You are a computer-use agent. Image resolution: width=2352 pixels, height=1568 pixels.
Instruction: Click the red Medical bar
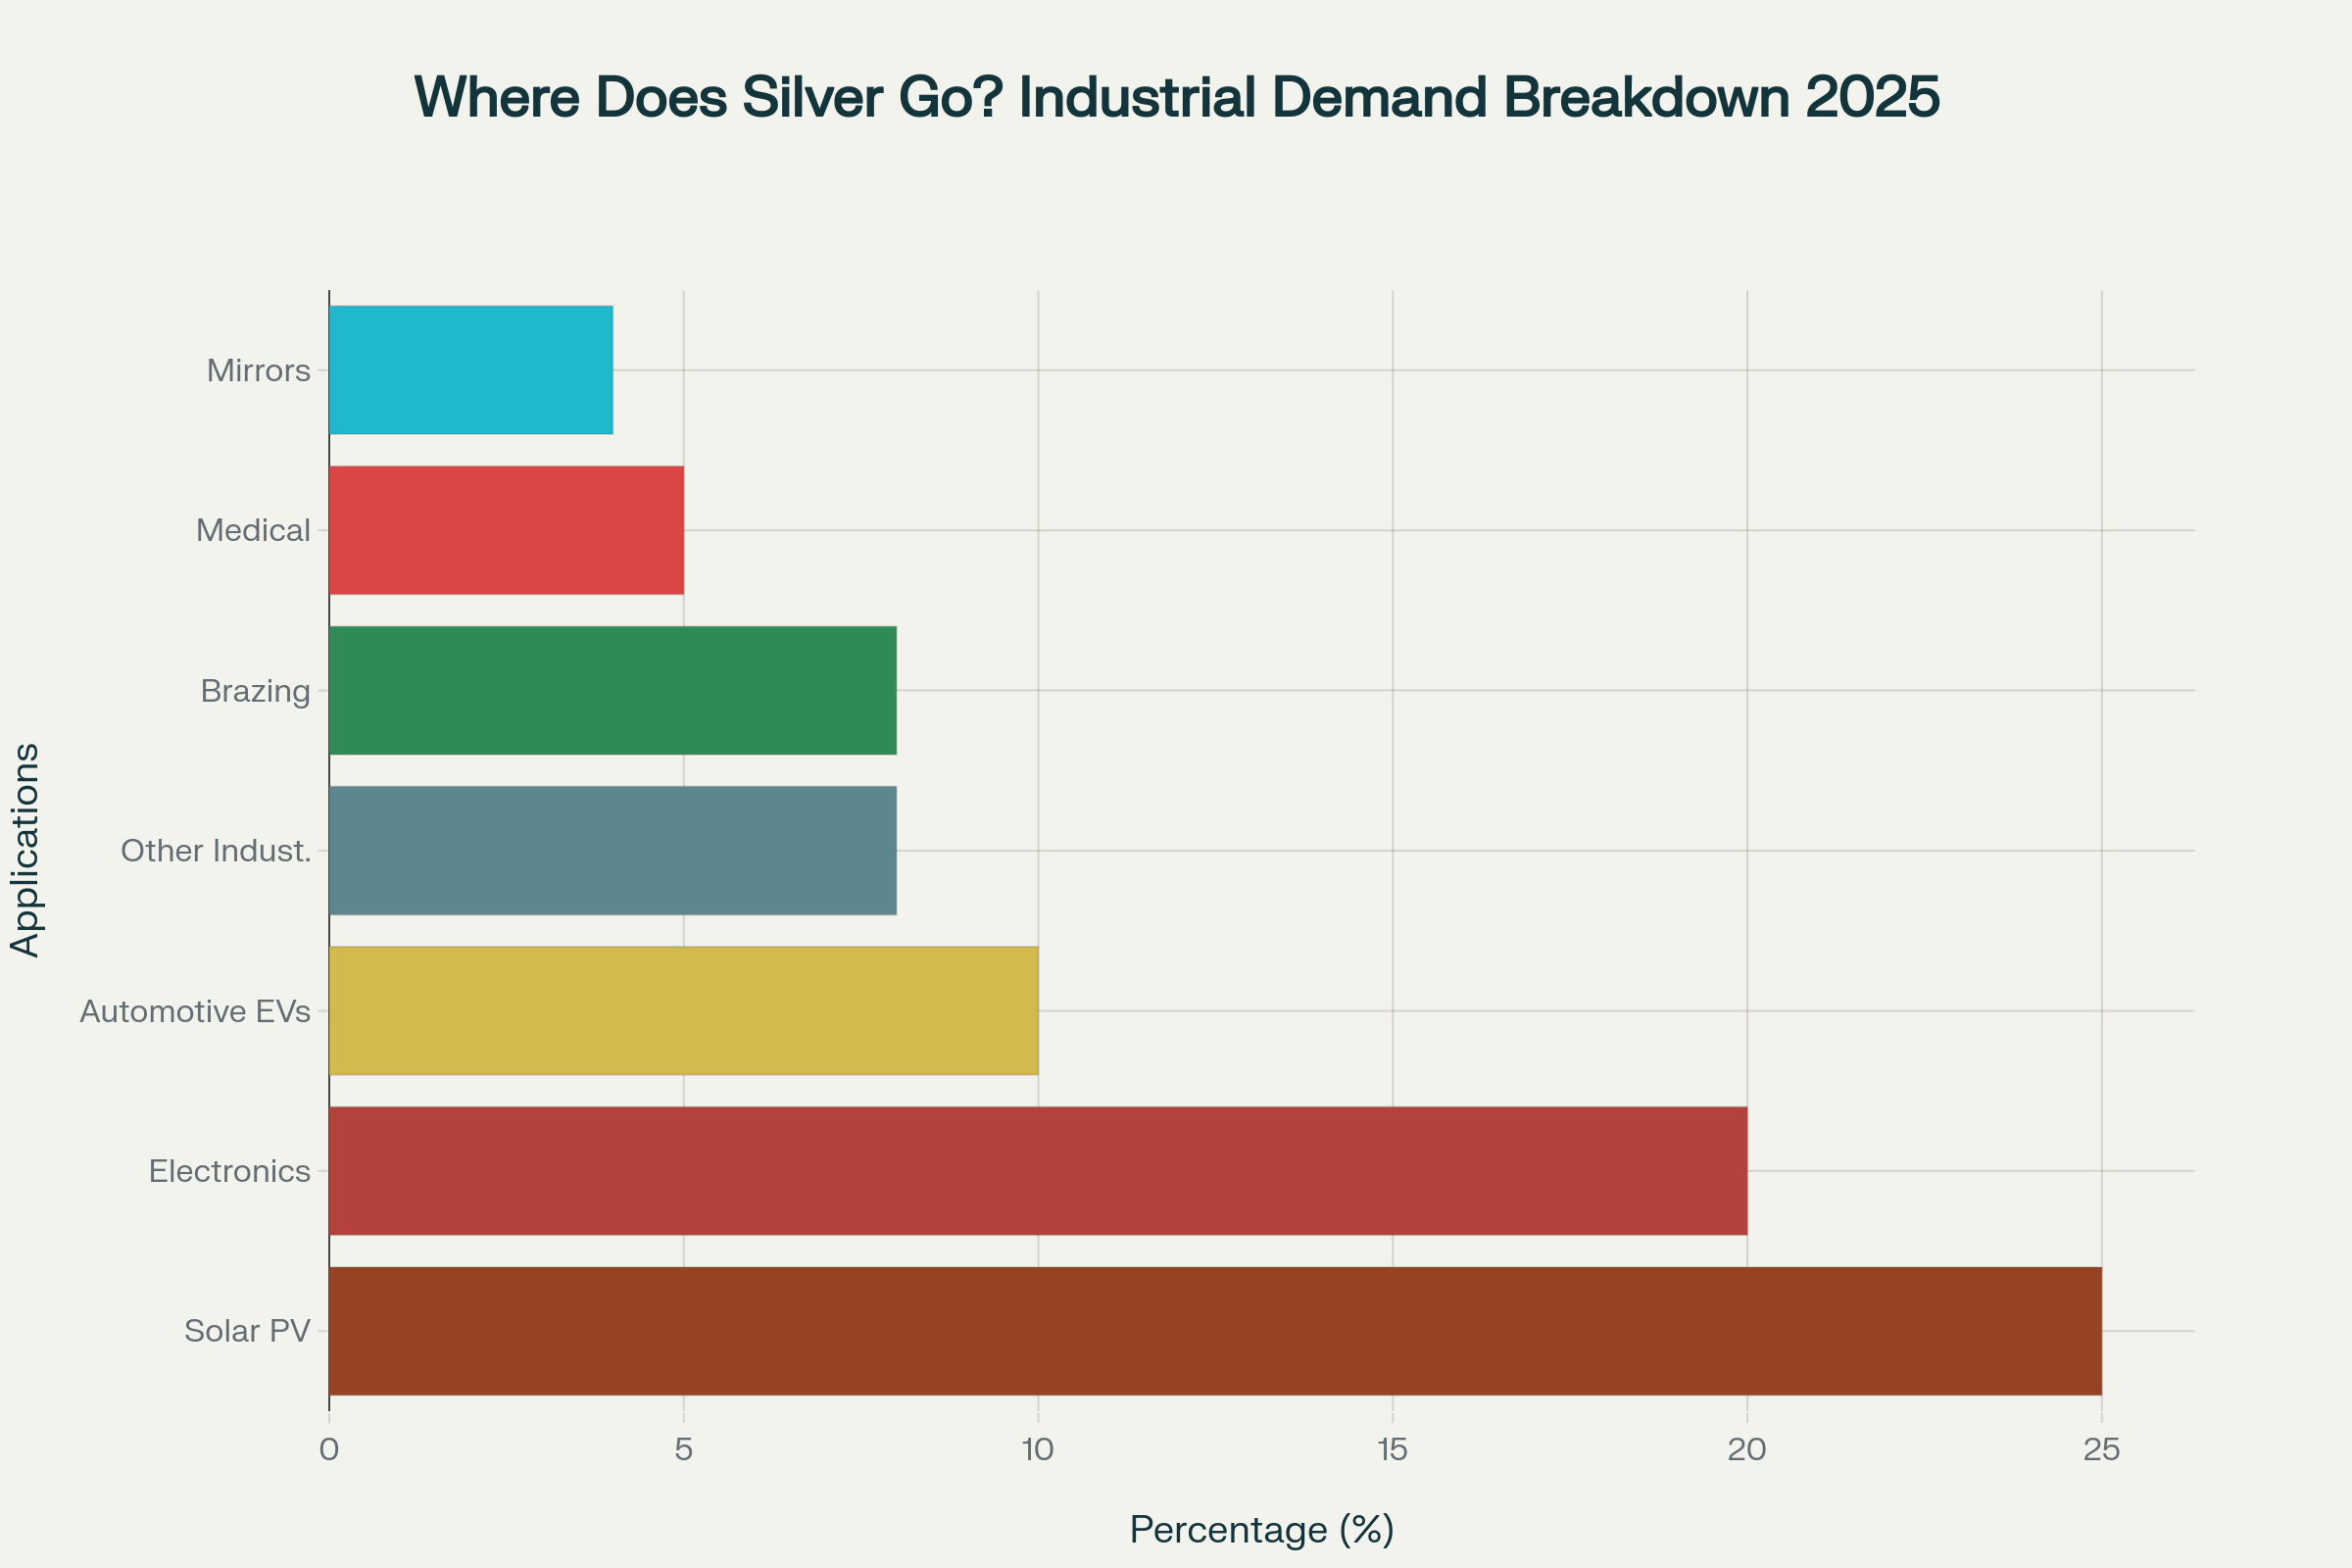[506, 530]
